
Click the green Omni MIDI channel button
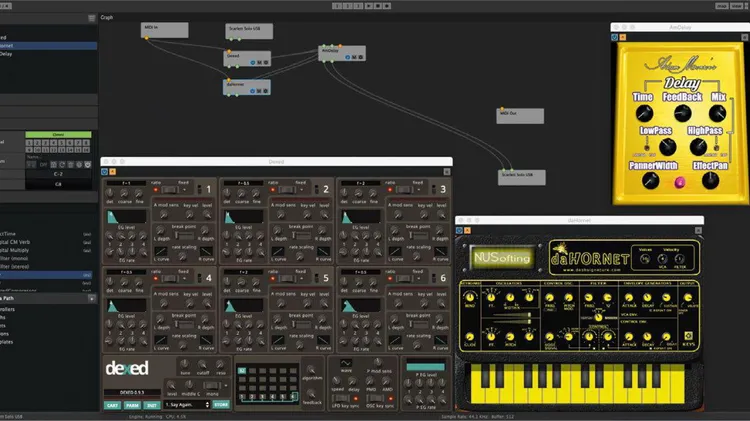point(58,135)
